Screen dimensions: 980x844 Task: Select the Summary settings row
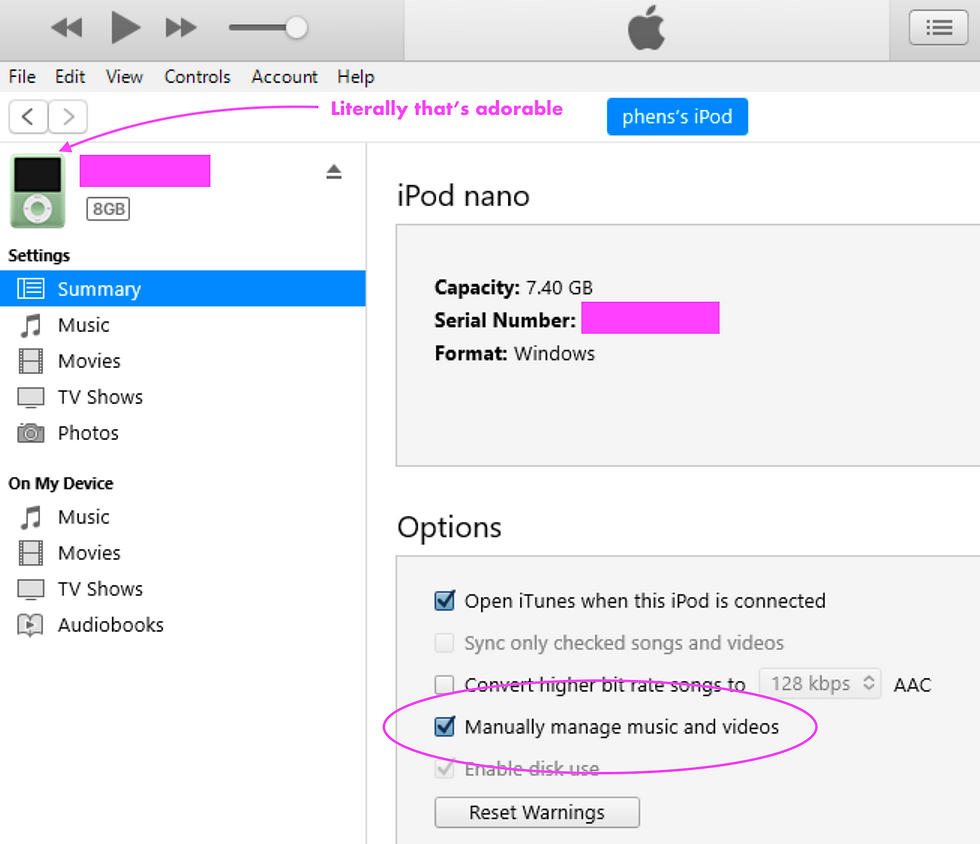click(182, 289)
